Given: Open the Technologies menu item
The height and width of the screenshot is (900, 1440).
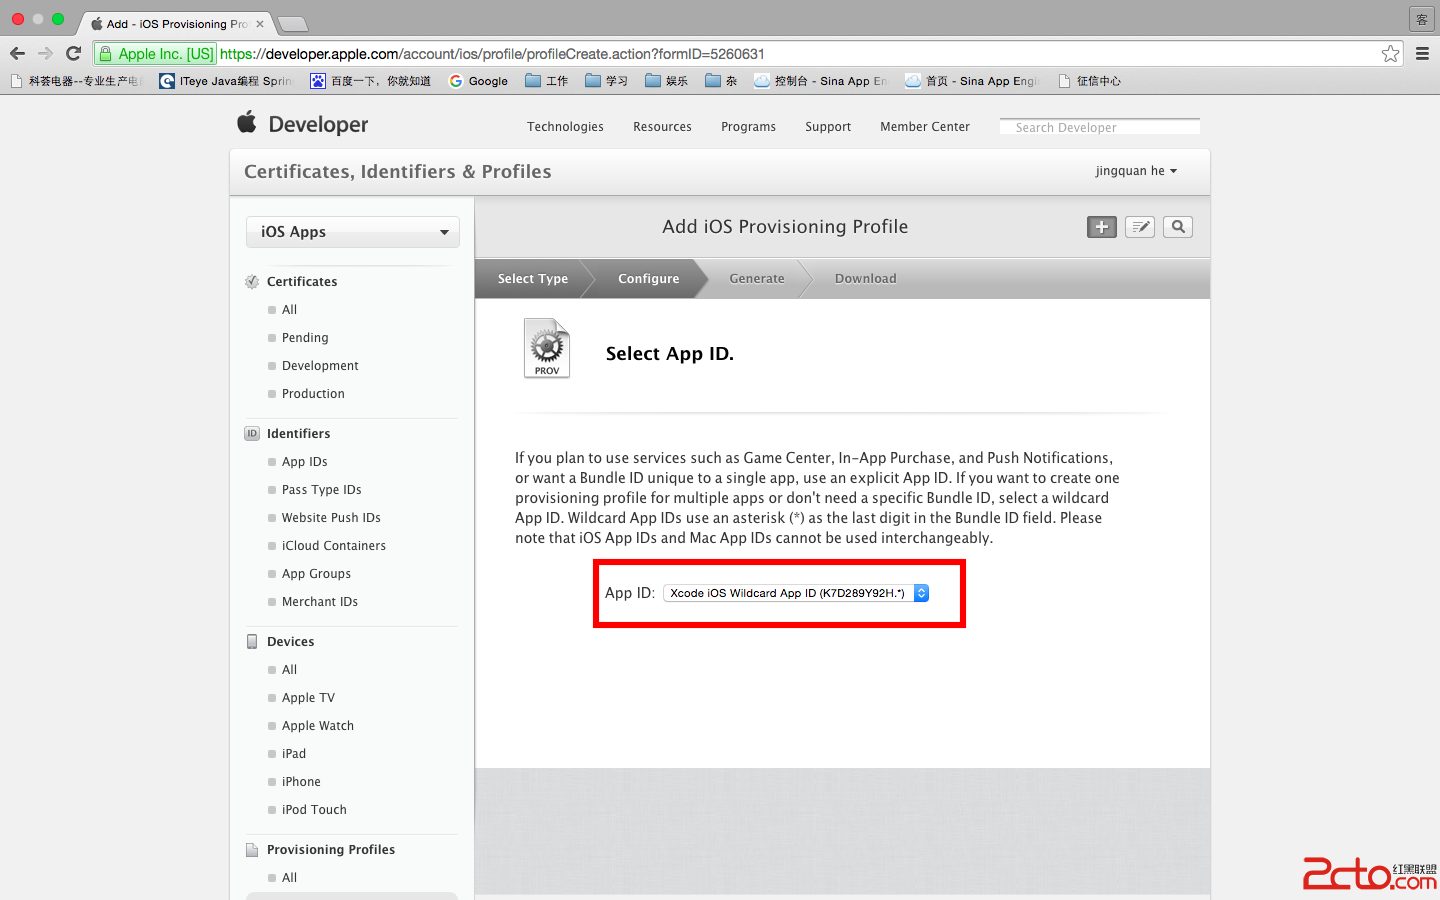Looking at the screenshot, I should pyautogui.click(x=565, y=127).
